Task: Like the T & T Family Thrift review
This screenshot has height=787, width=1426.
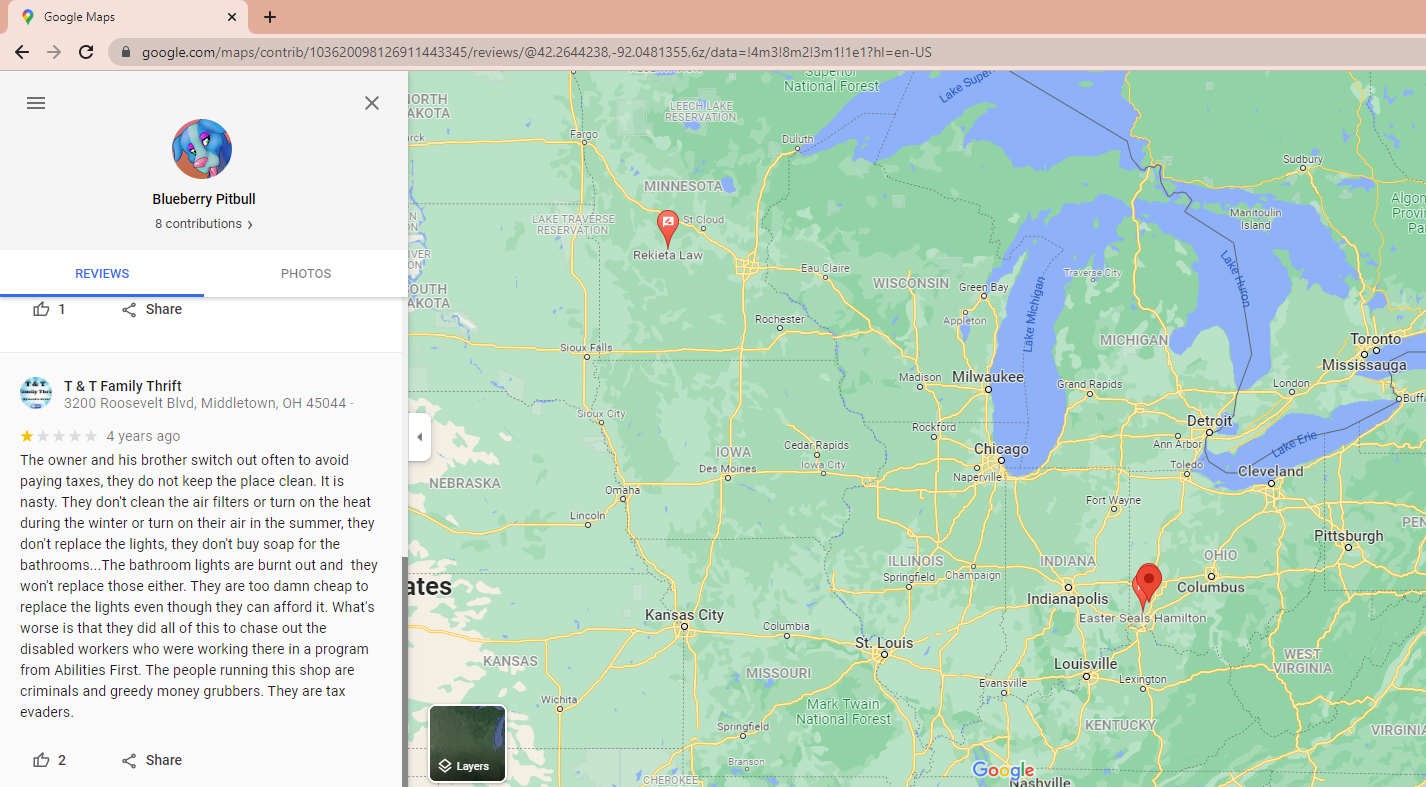Action: point(49,760)
